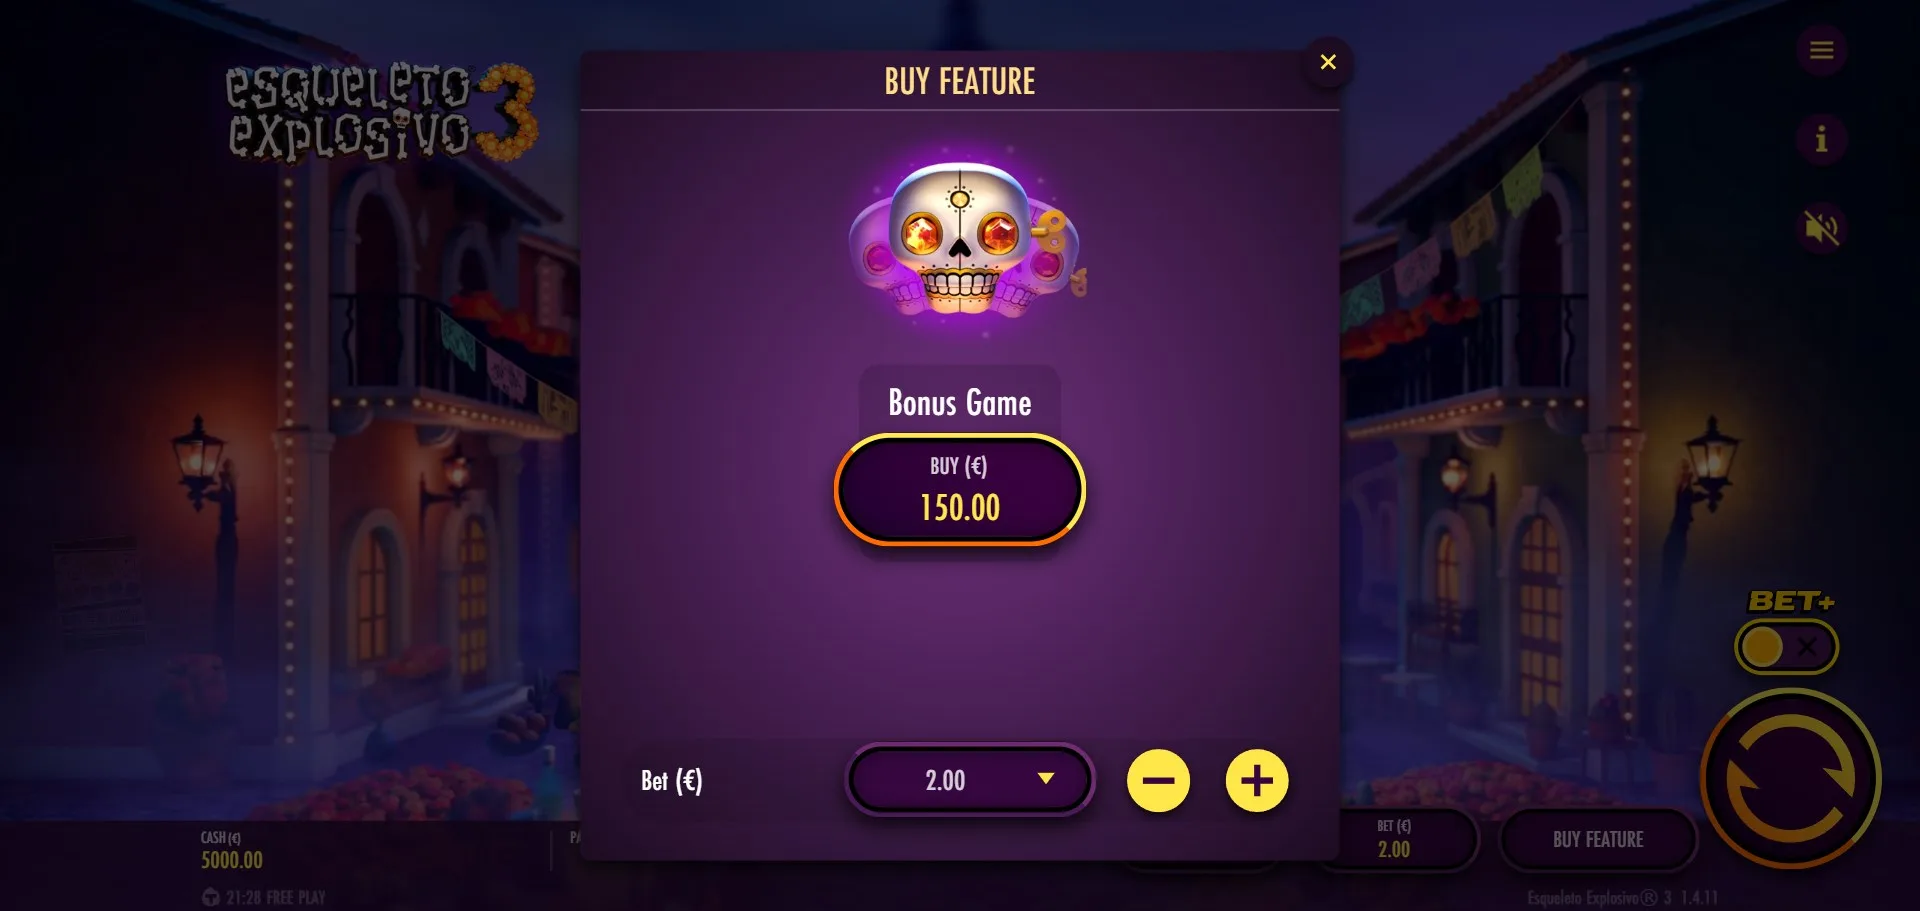Click the BUY FEATURE dialog title

960,81
